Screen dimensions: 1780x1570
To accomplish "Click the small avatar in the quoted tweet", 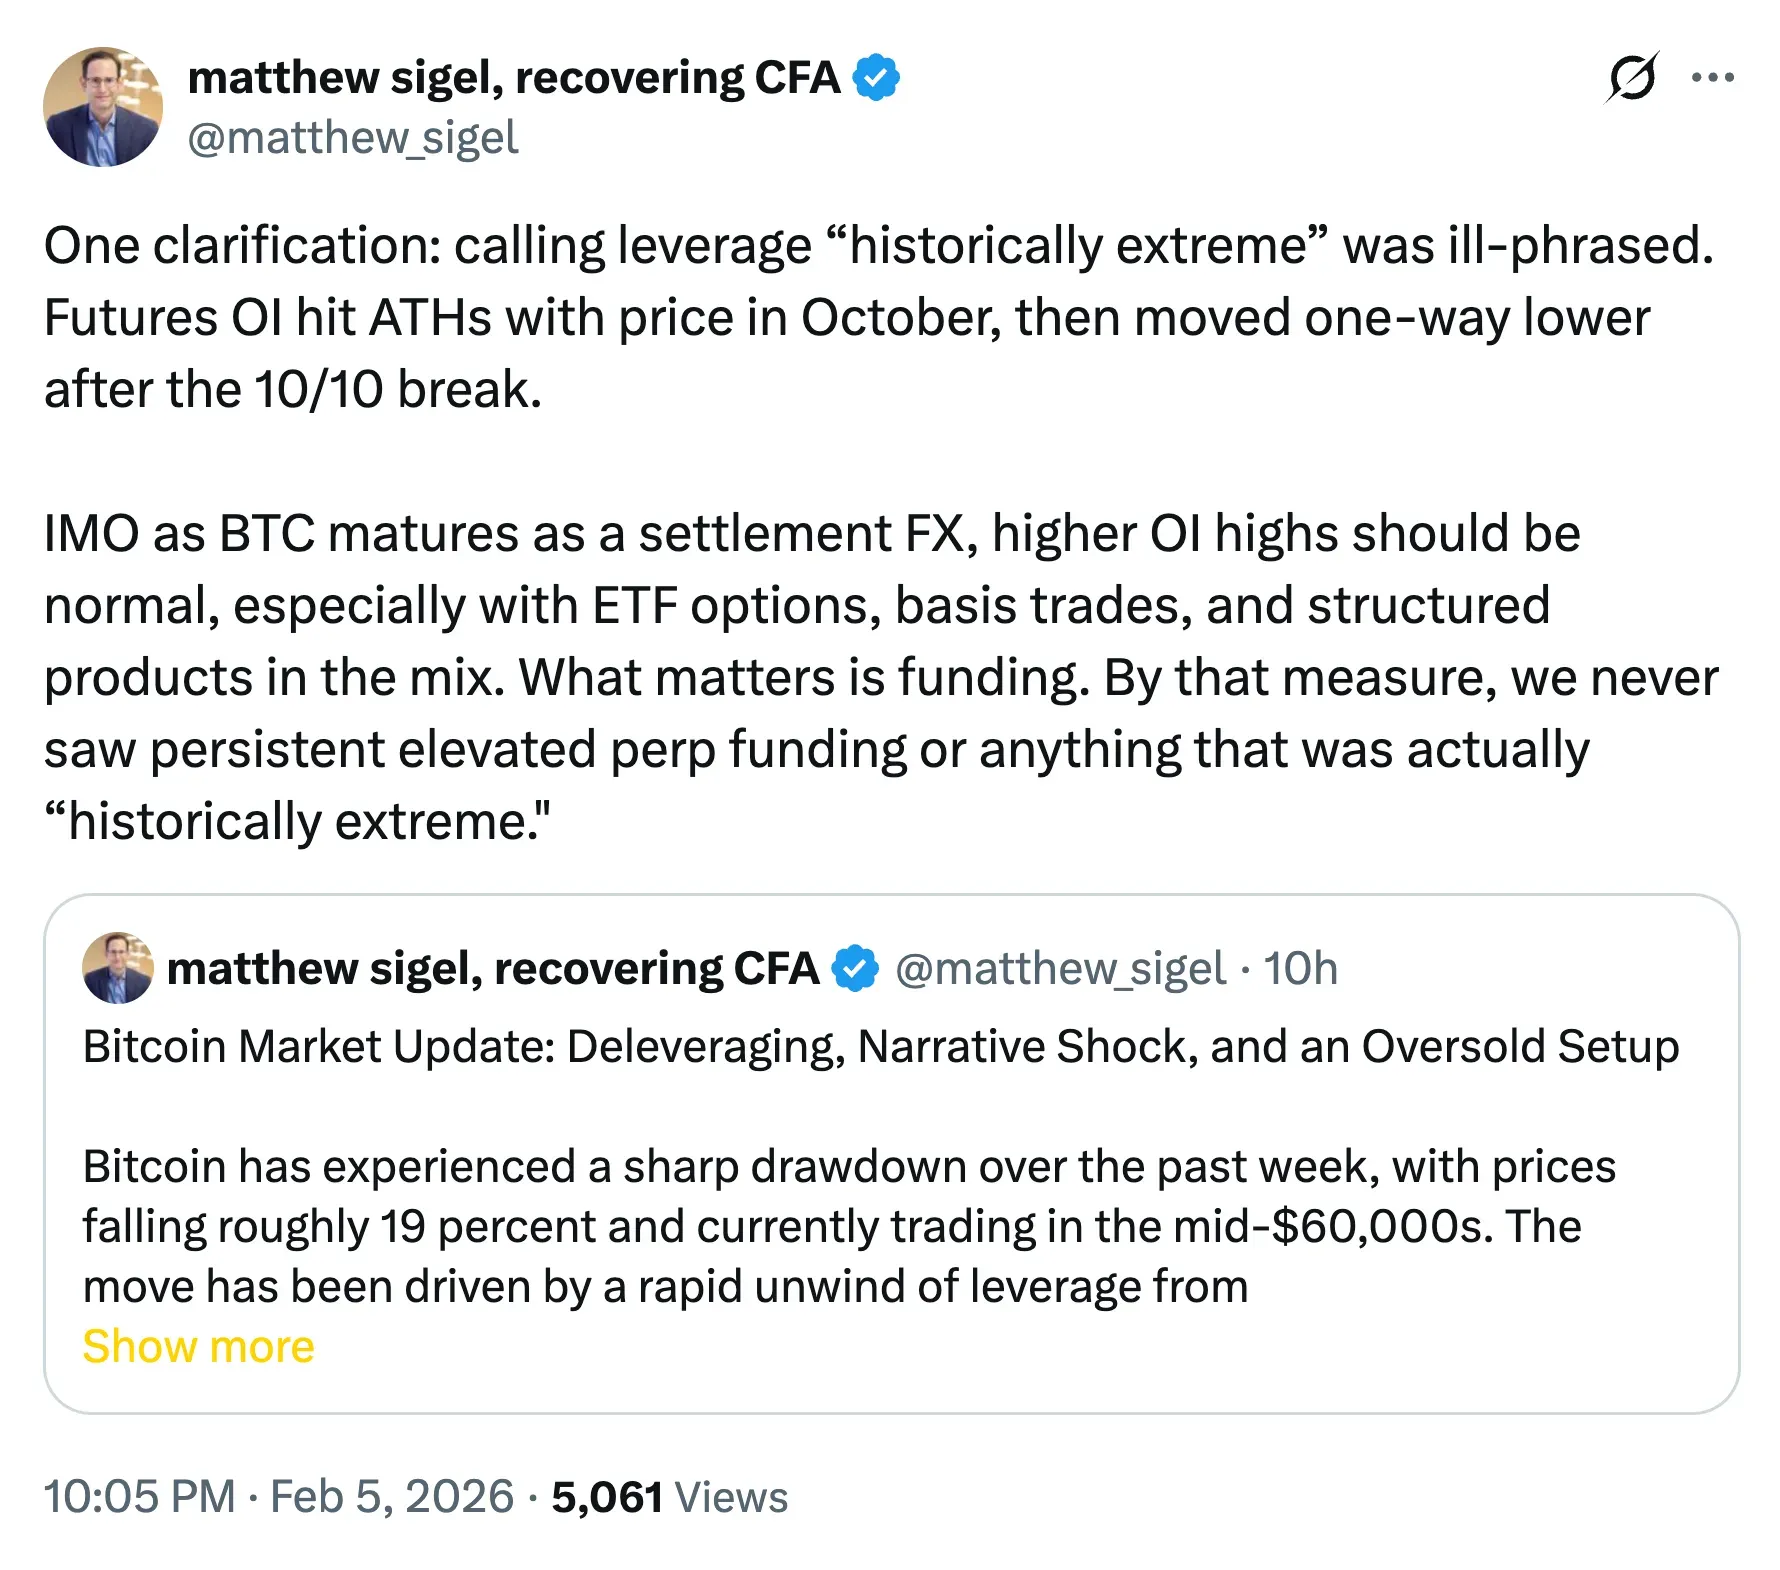I will coord(118,968).
